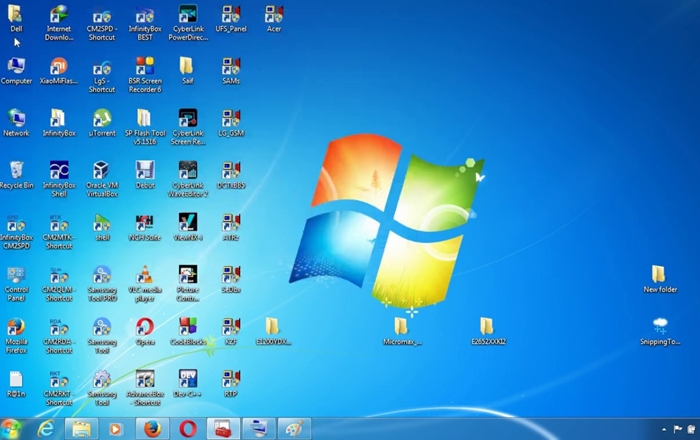Viewport: 700px width, 440px height.
Task: Open the Dell folder on desktop
Action: tap(16, 19)
